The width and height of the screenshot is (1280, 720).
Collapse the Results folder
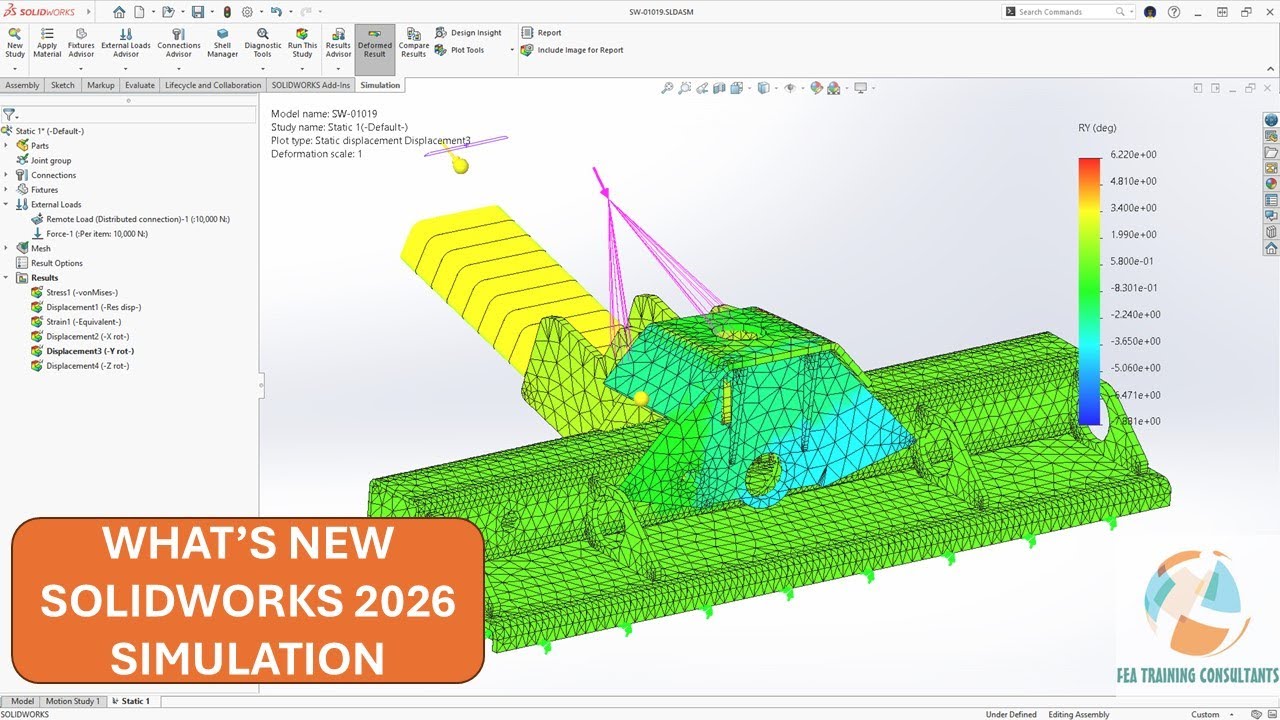pos(6,278)
